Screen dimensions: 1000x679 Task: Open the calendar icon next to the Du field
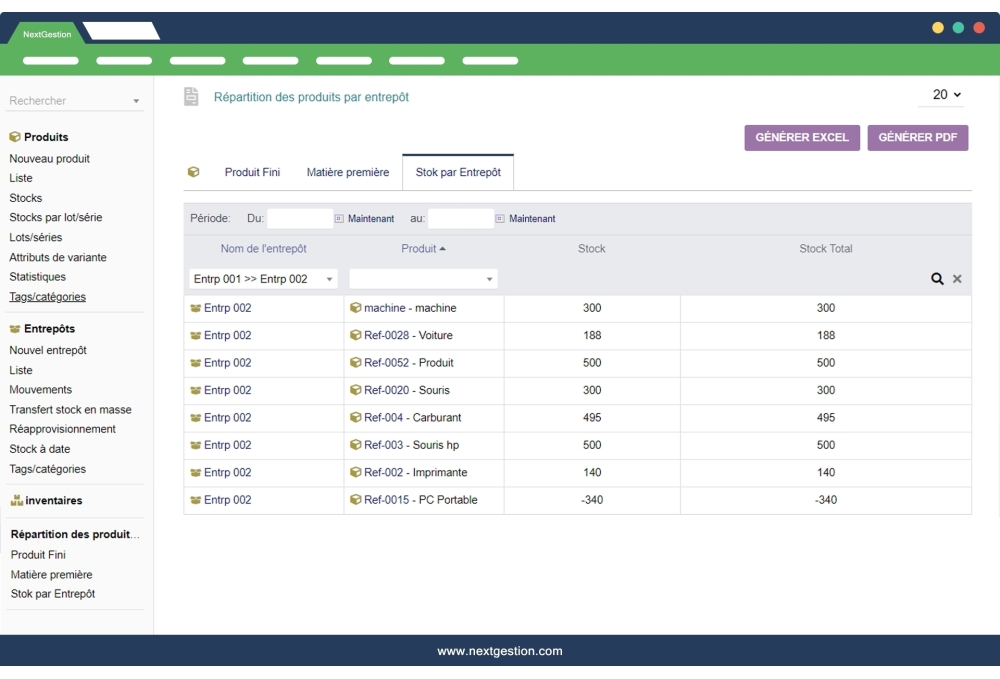[335, 218]
